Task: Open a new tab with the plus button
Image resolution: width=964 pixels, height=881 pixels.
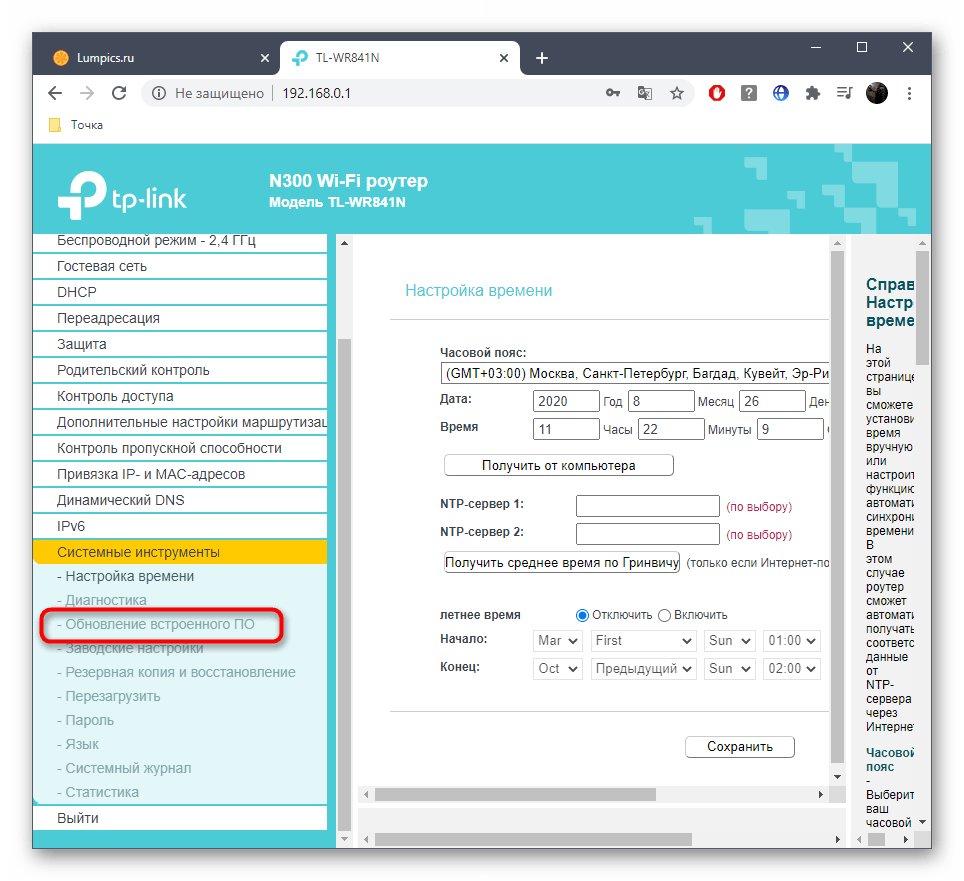Action: 542,58
